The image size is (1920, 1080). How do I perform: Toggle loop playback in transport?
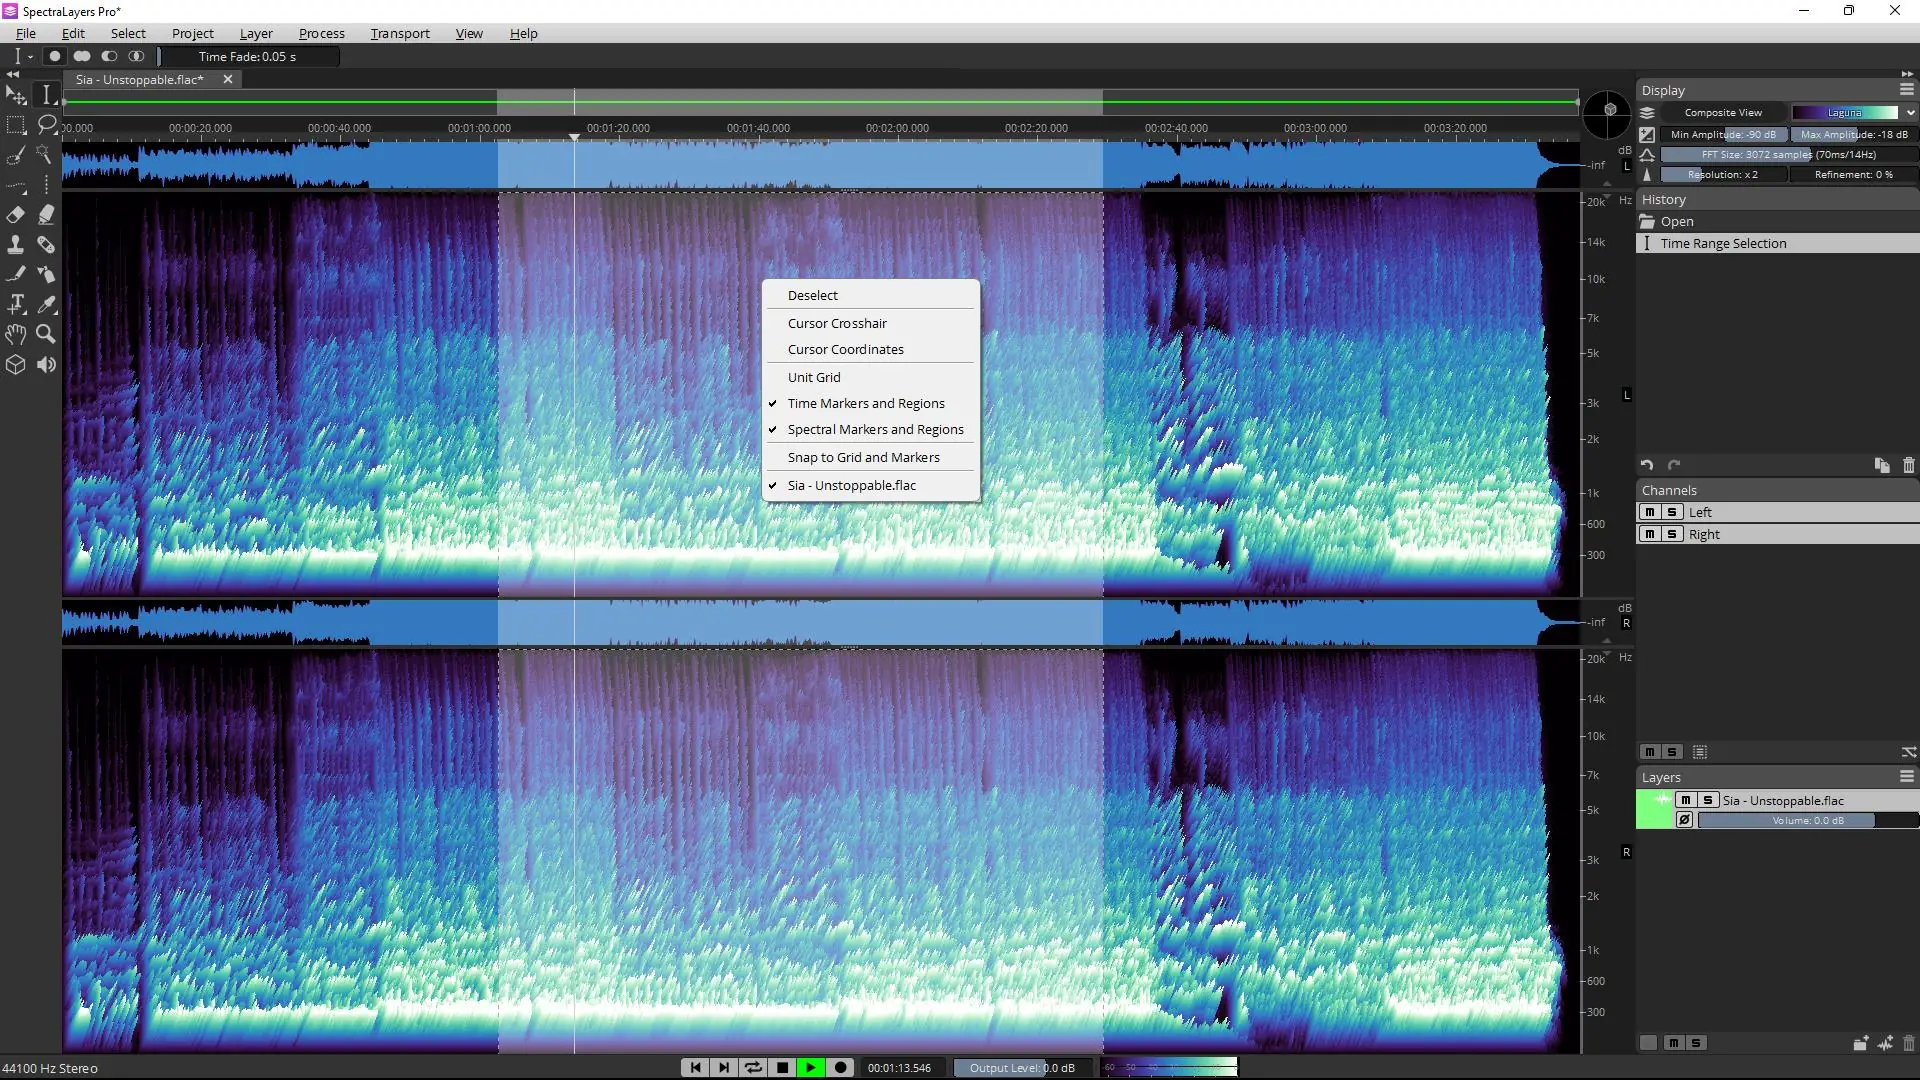pos(753,1068)
